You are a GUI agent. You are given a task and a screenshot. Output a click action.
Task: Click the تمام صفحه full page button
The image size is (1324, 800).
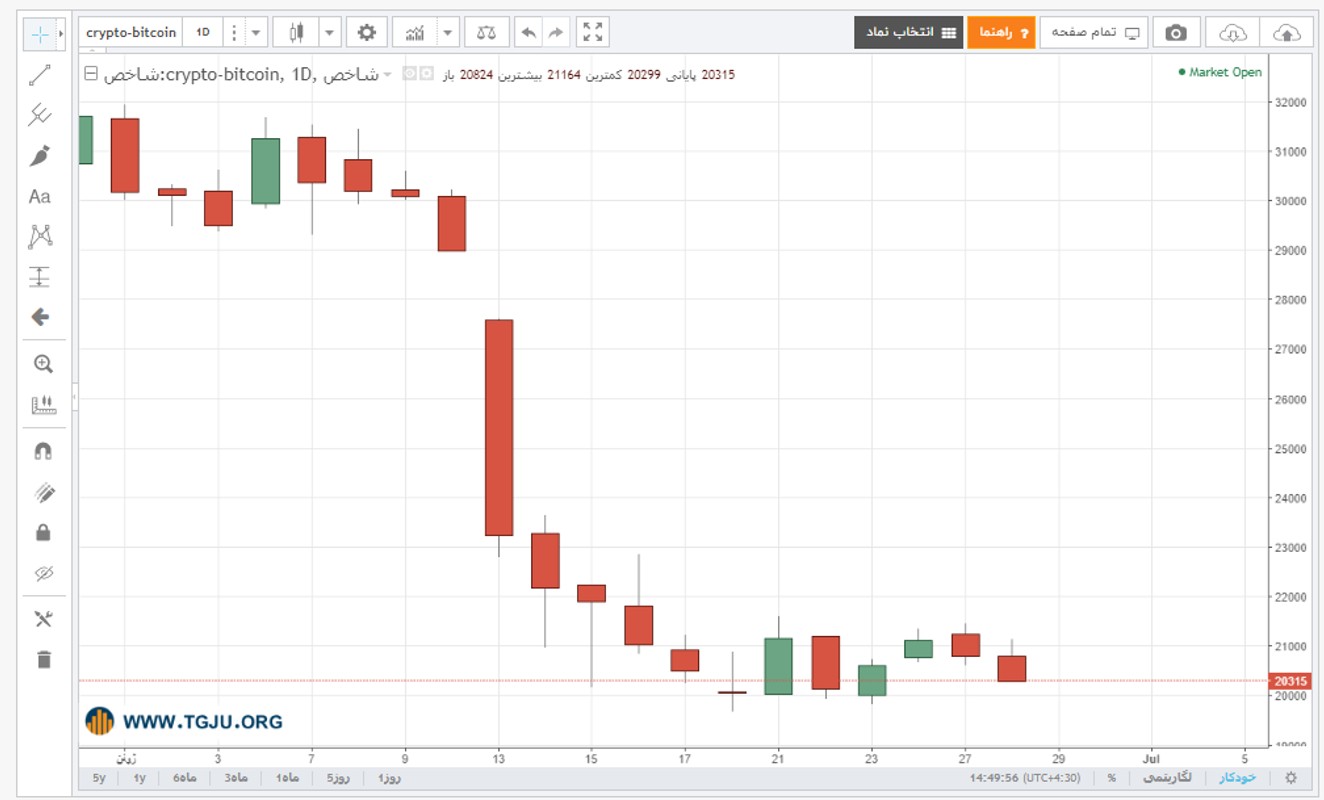coord(1095,32)
